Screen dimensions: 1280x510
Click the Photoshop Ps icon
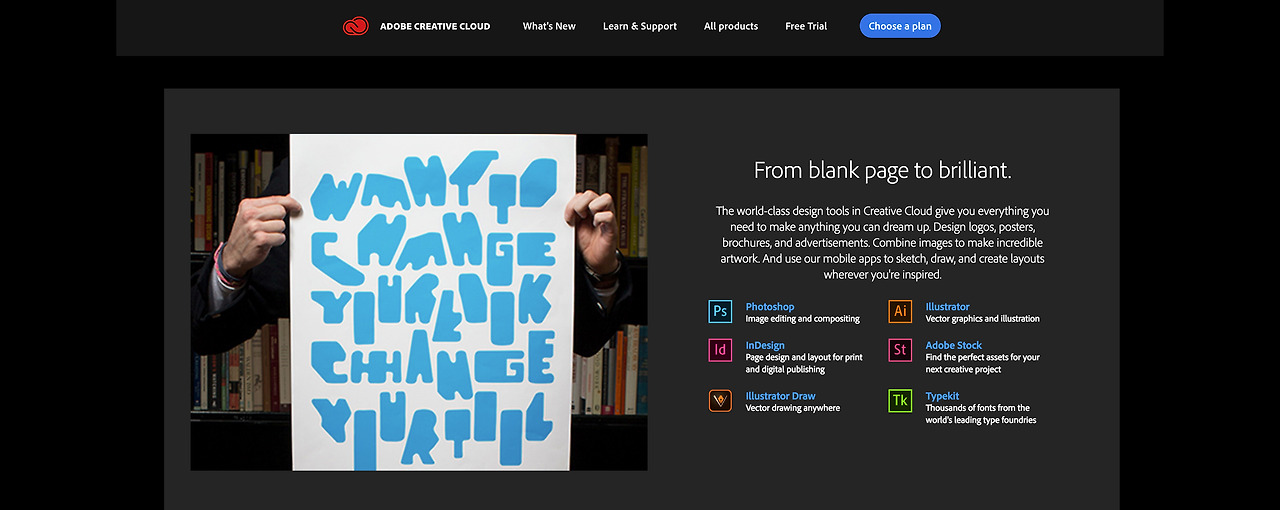pos(720,312)
